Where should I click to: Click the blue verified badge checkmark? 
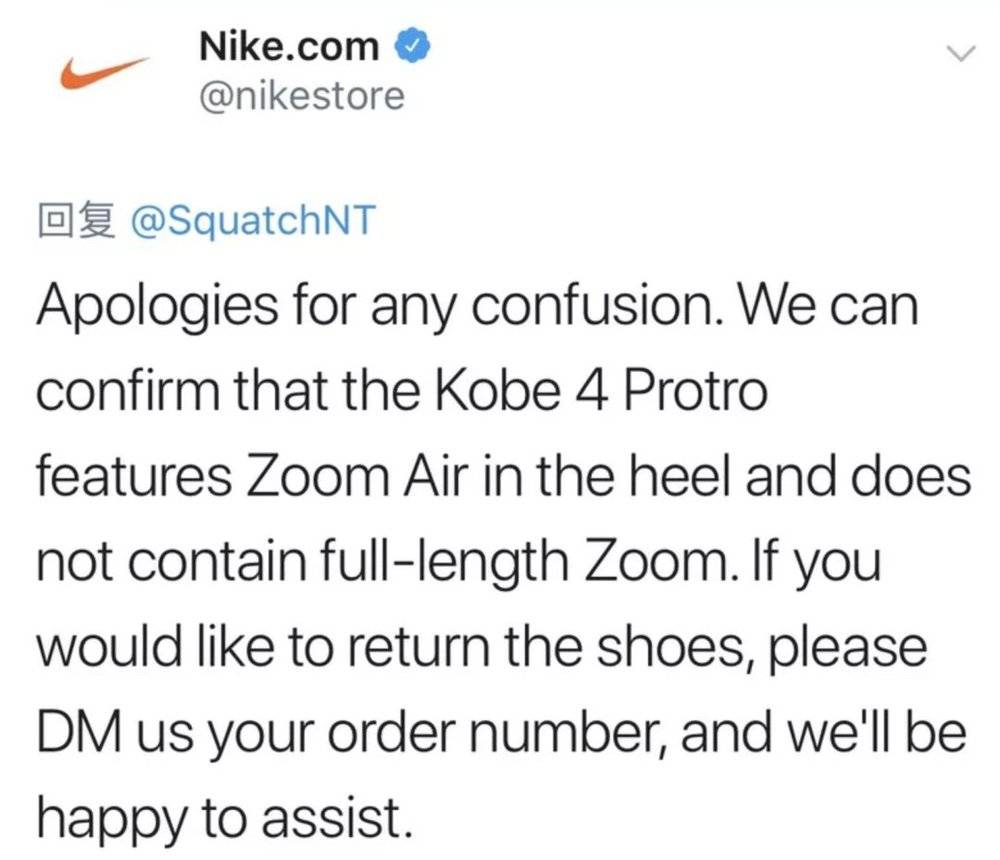click(x=413, y=47)
